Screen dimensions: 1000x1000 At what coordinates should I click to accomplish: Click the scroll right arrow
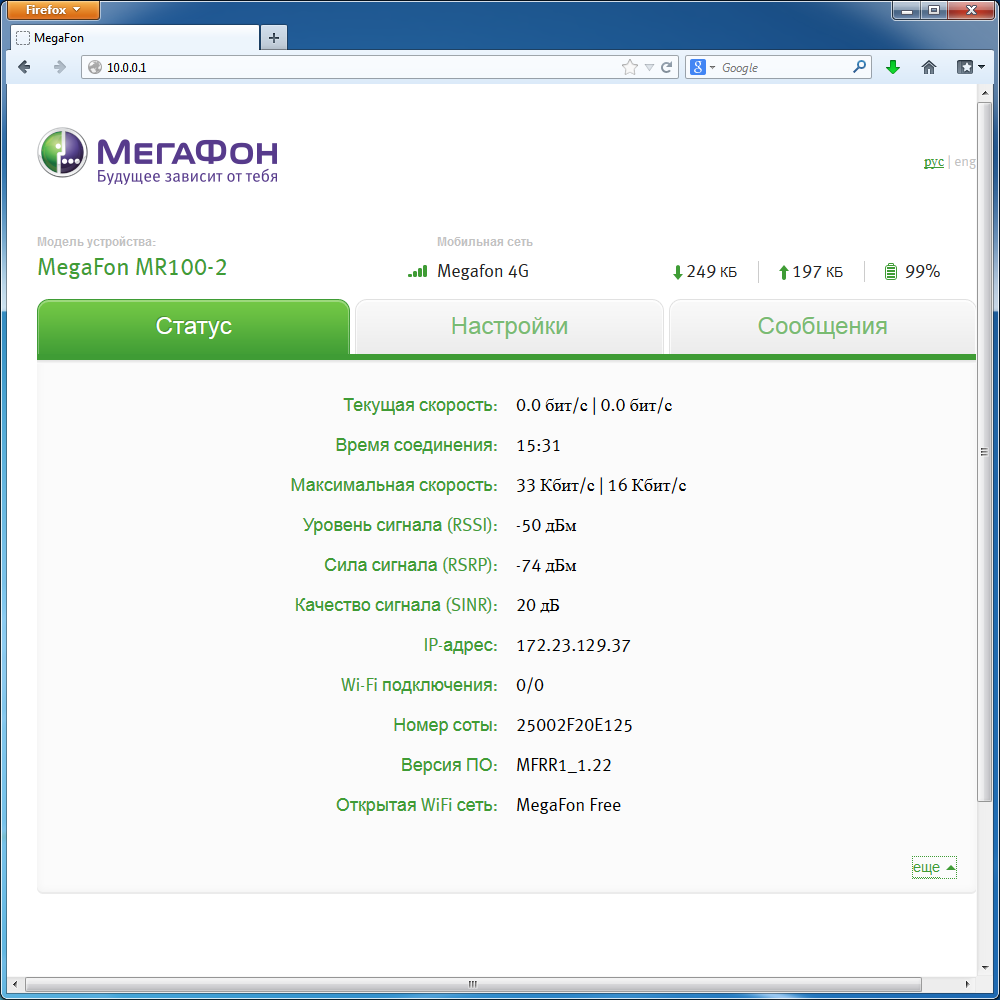click(x=968, y=984)
